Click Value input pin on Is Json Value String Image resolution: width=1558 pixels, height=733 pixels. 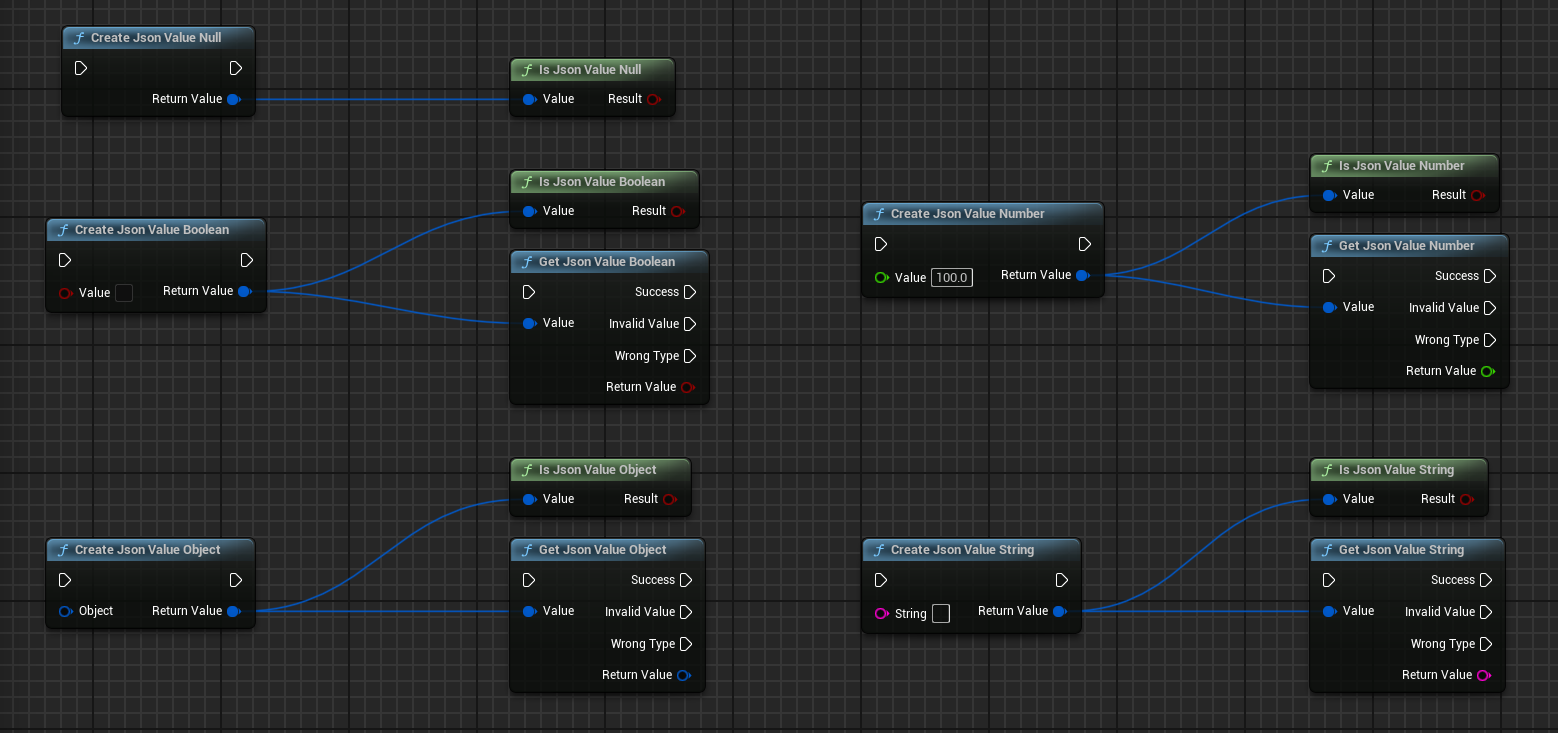(1330, 499)
